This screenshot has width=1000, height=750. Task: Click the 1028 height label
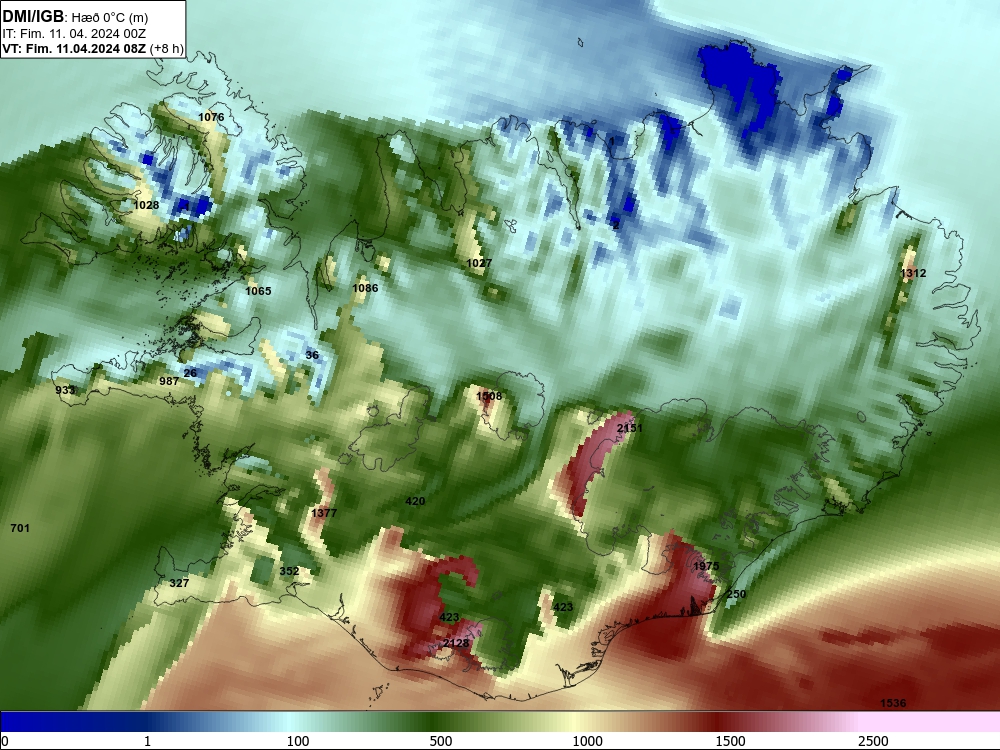(146, 205)
